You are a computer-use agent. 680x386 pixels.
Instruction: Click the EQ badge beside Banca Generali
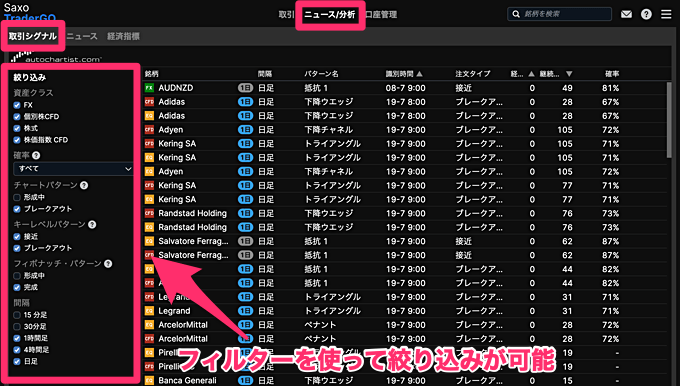click(x=149, y=380)
